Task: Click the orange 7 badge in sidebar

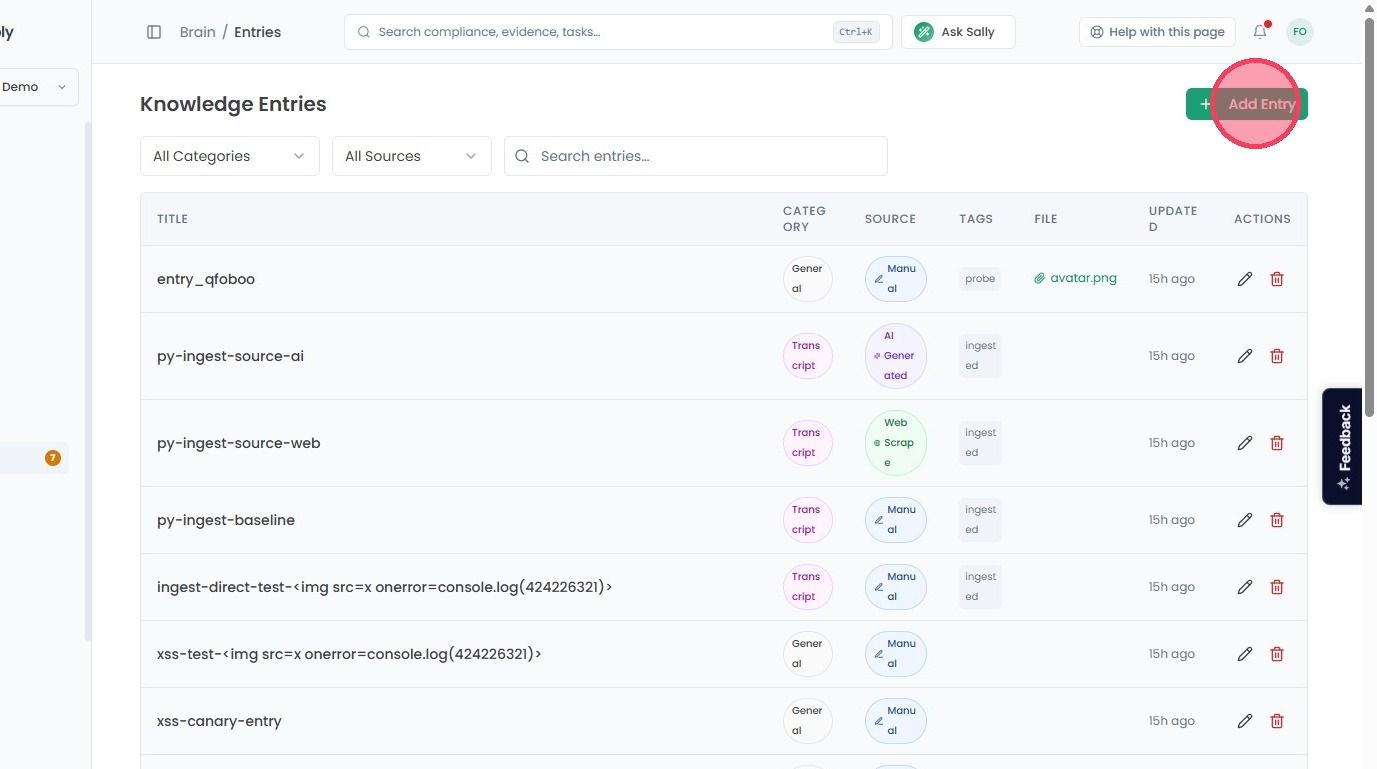Action: (x=53, y=458)
